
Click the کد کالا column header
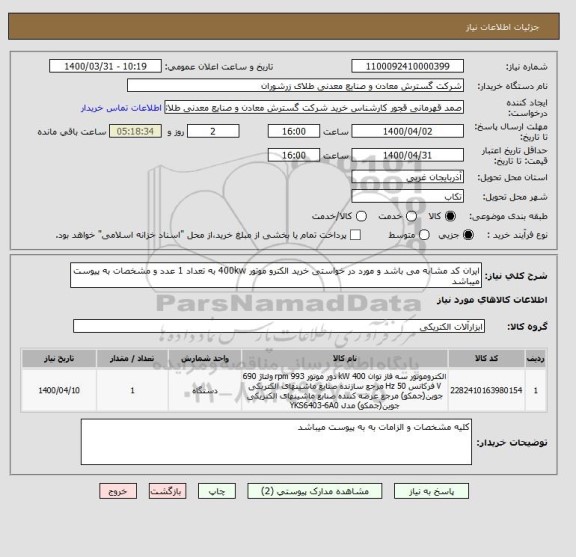486,358
